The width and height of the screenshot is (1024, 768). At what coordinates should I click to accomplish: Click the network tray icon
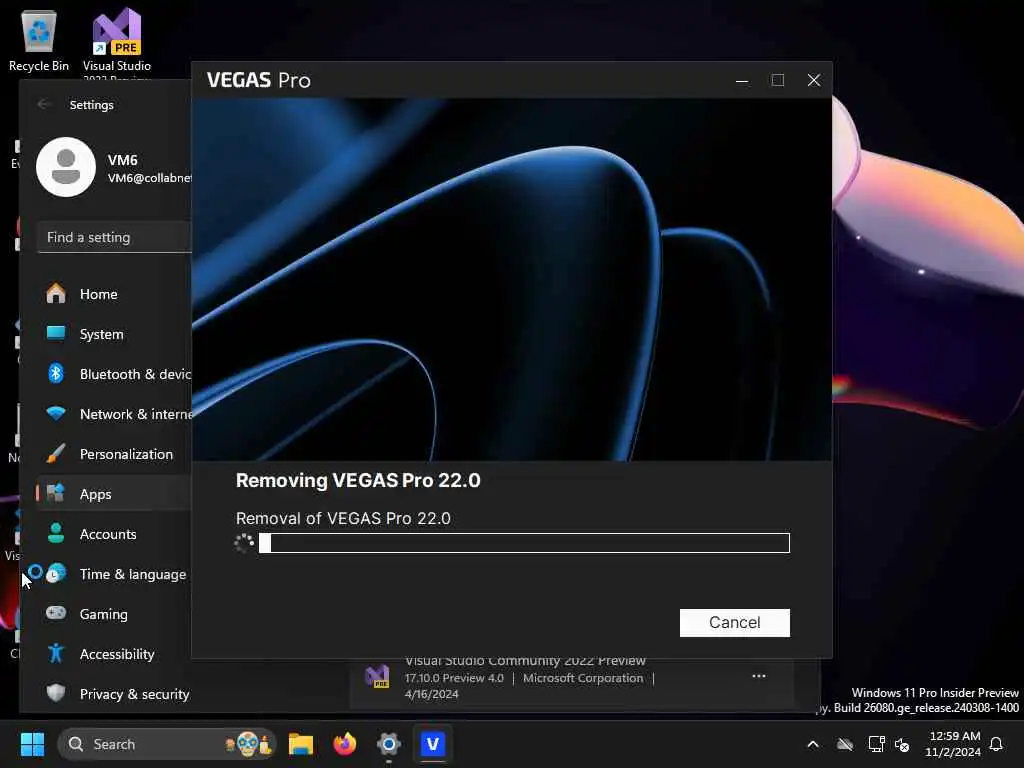pyautogui.click(x=876, y=744)
